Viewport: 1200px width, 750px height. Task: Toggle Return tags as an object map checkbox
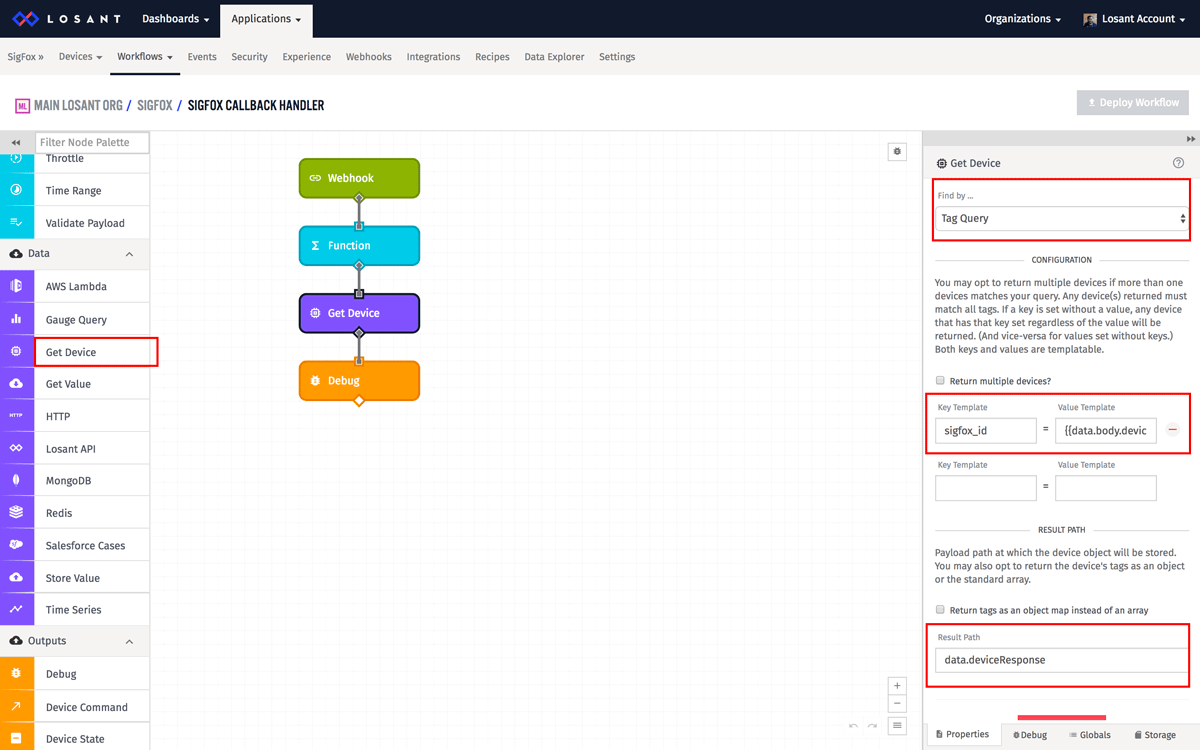(x=940, y=610)
